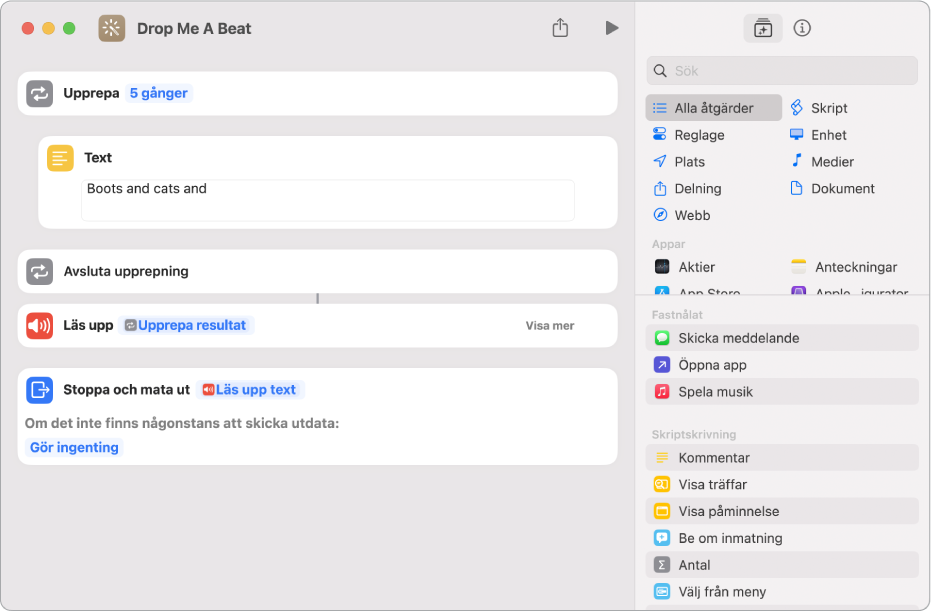Click the Upprepa action label
This screenshot has width=931, height=612.
[91, 93]
